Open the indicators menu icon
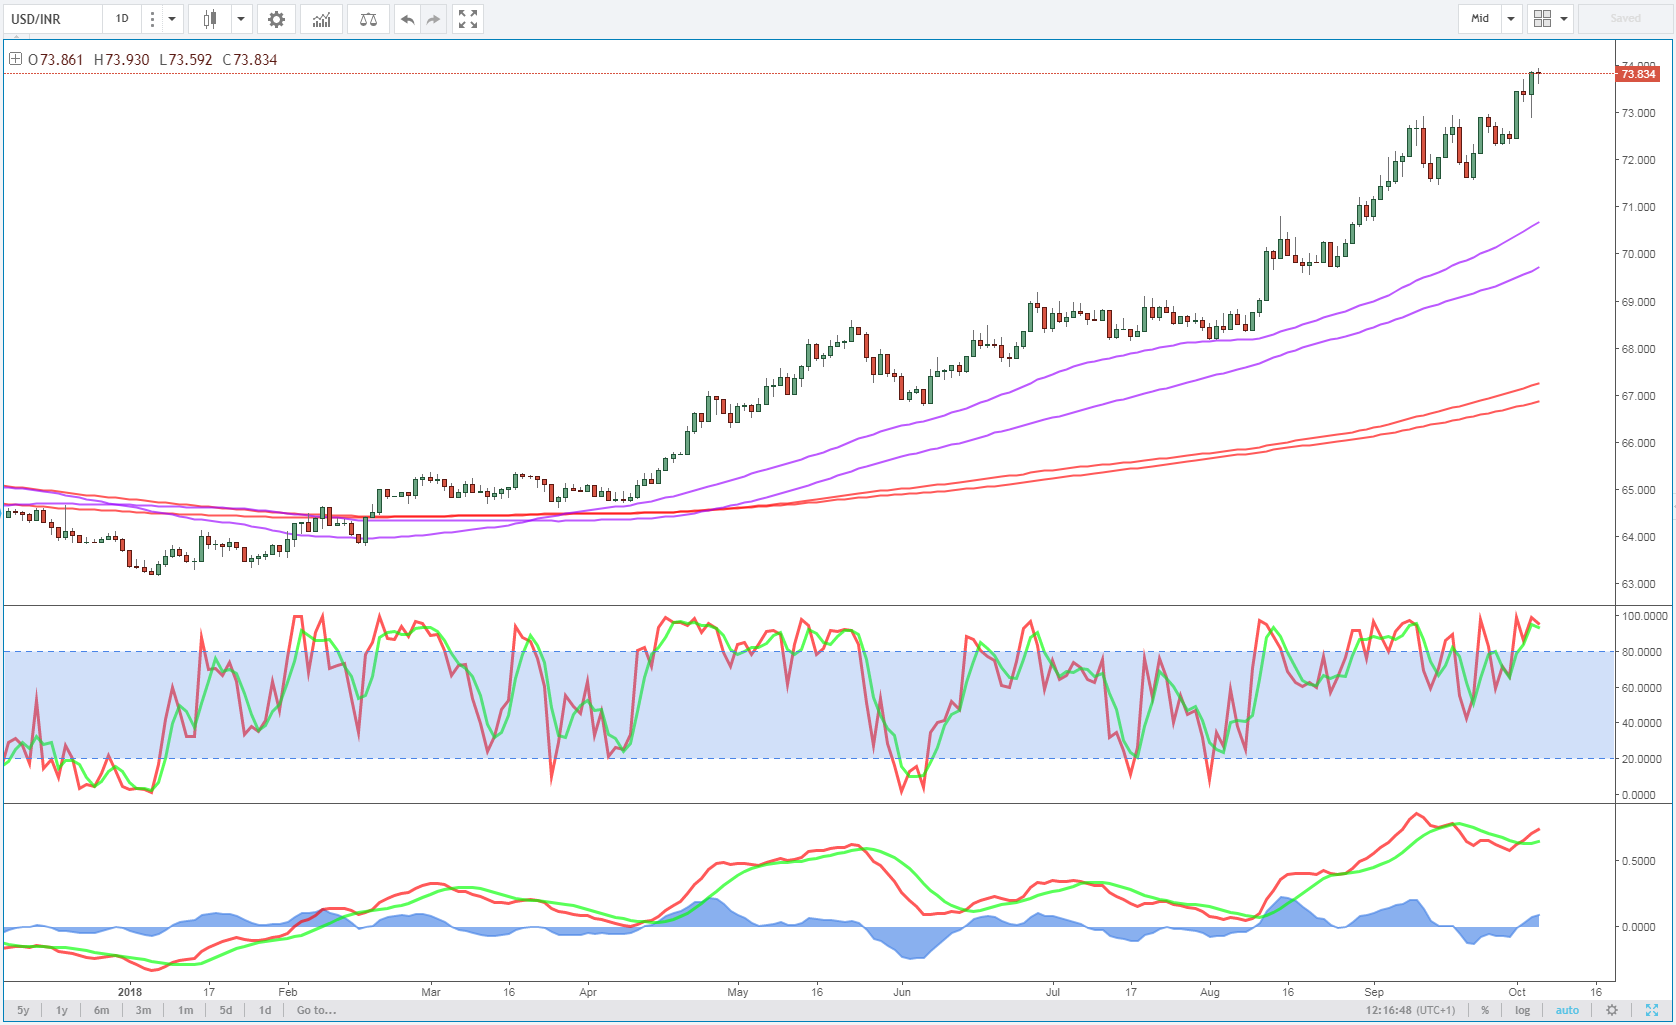 point(322,19)
